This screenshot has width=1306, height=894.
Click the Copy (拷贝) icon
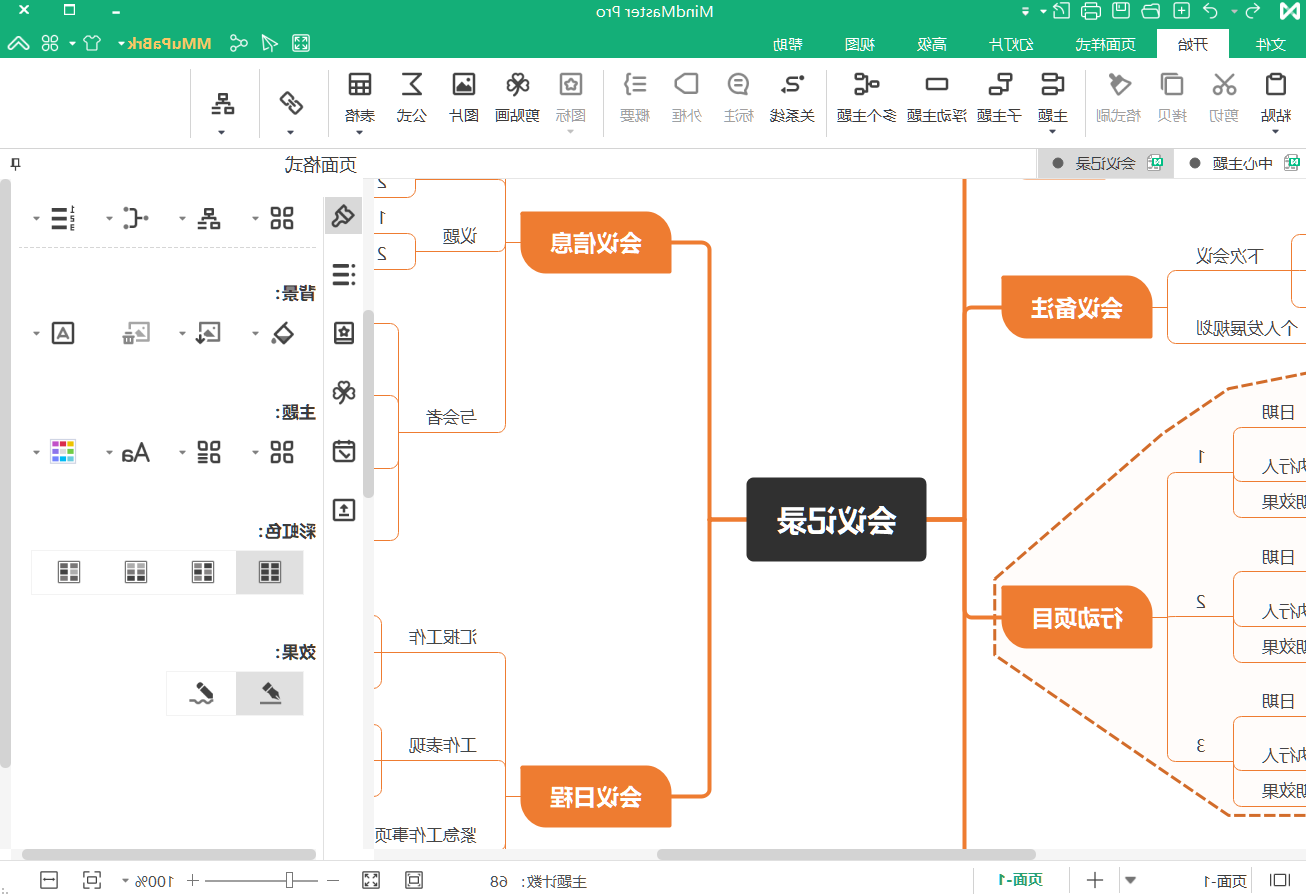(1172, 85)
